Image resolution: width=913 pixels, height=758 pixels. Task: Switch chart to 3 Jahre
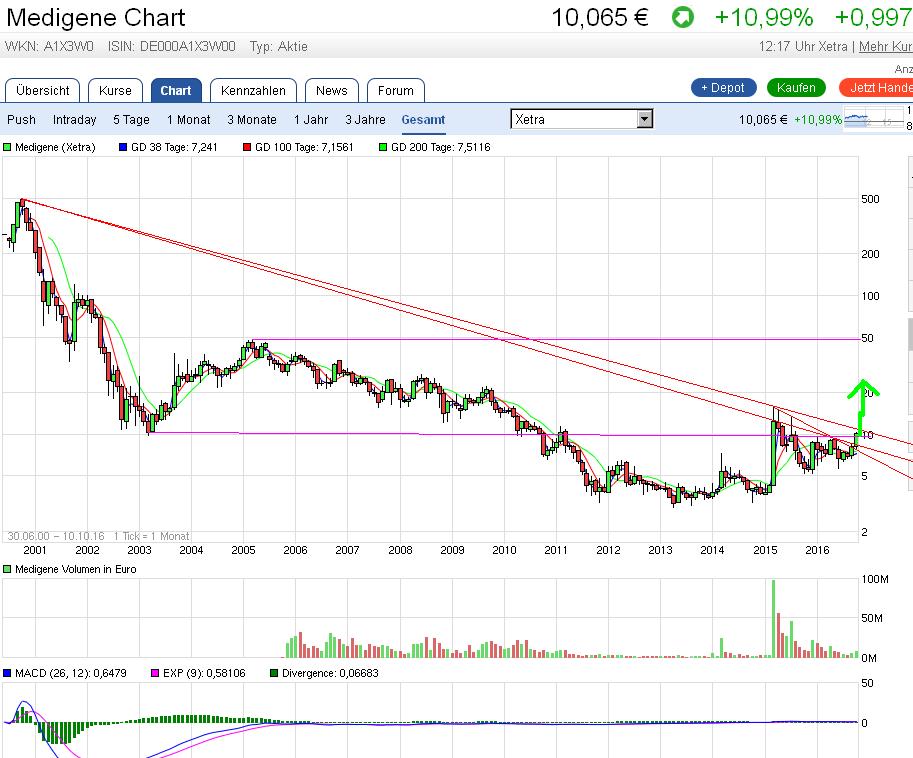365,119
